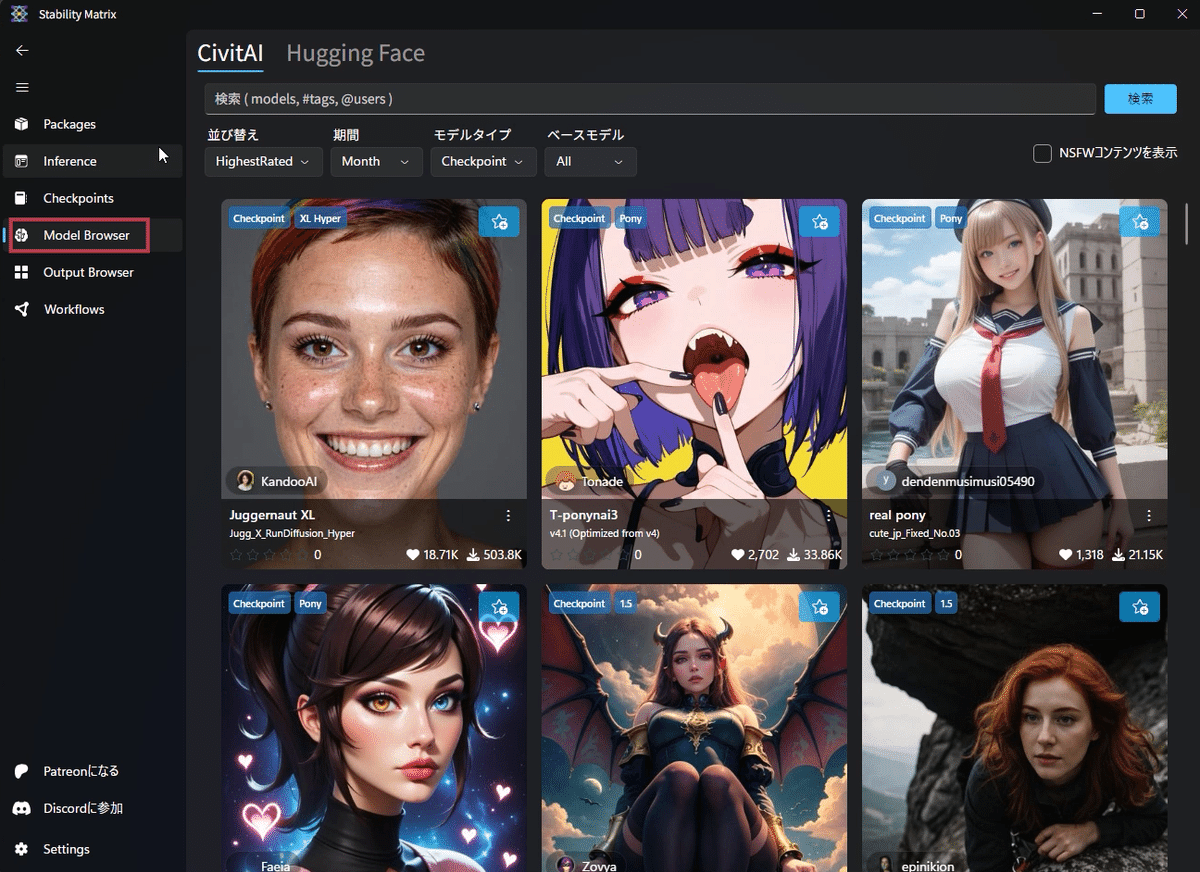Click Juggernaut XL 503.8K downloads icon
The height and width of the screenshot is (872, 1200).
[x=474, y=554]
